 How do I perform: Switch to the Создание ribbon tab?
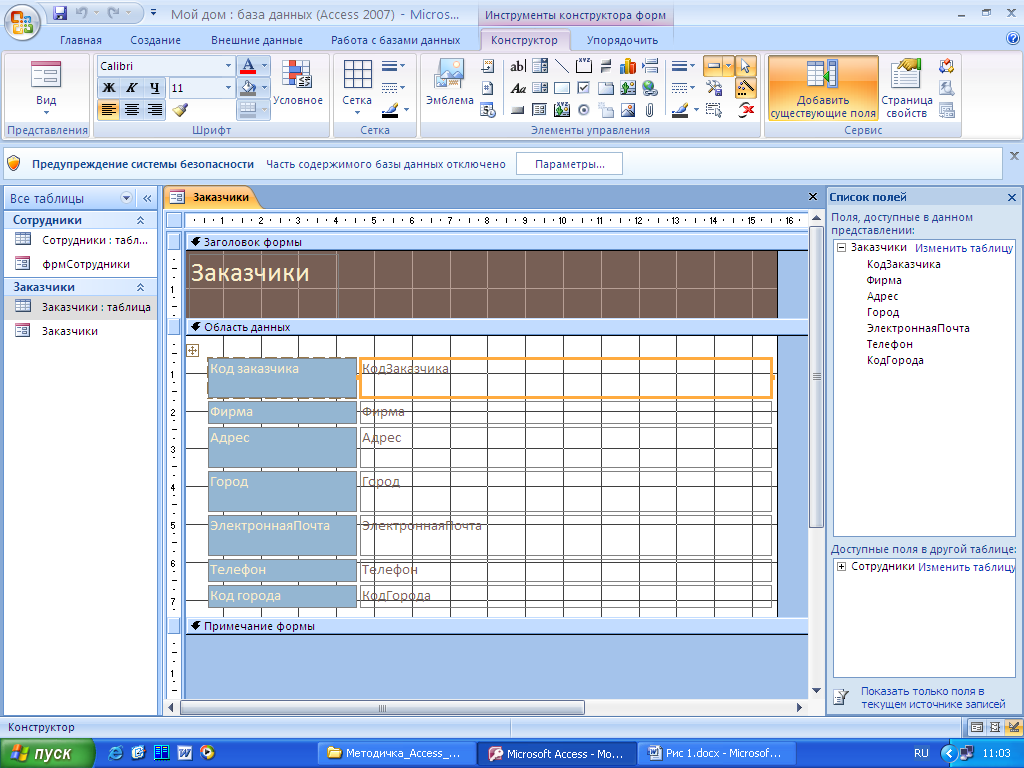coord(155,40)
